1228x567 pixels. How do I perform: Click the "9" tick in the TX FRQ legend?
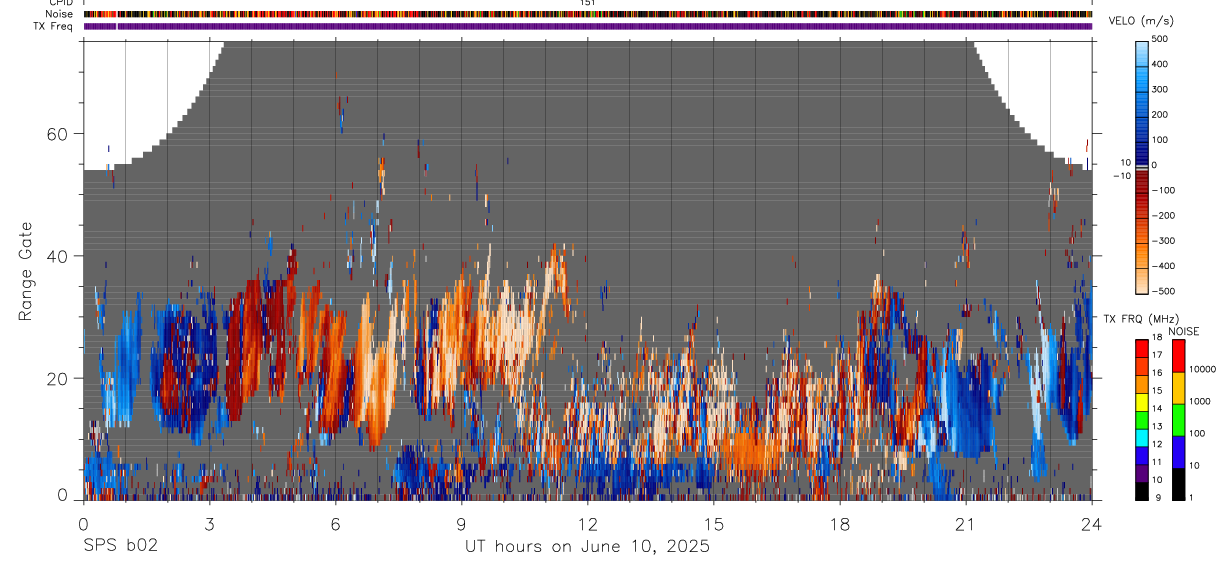1156,498
